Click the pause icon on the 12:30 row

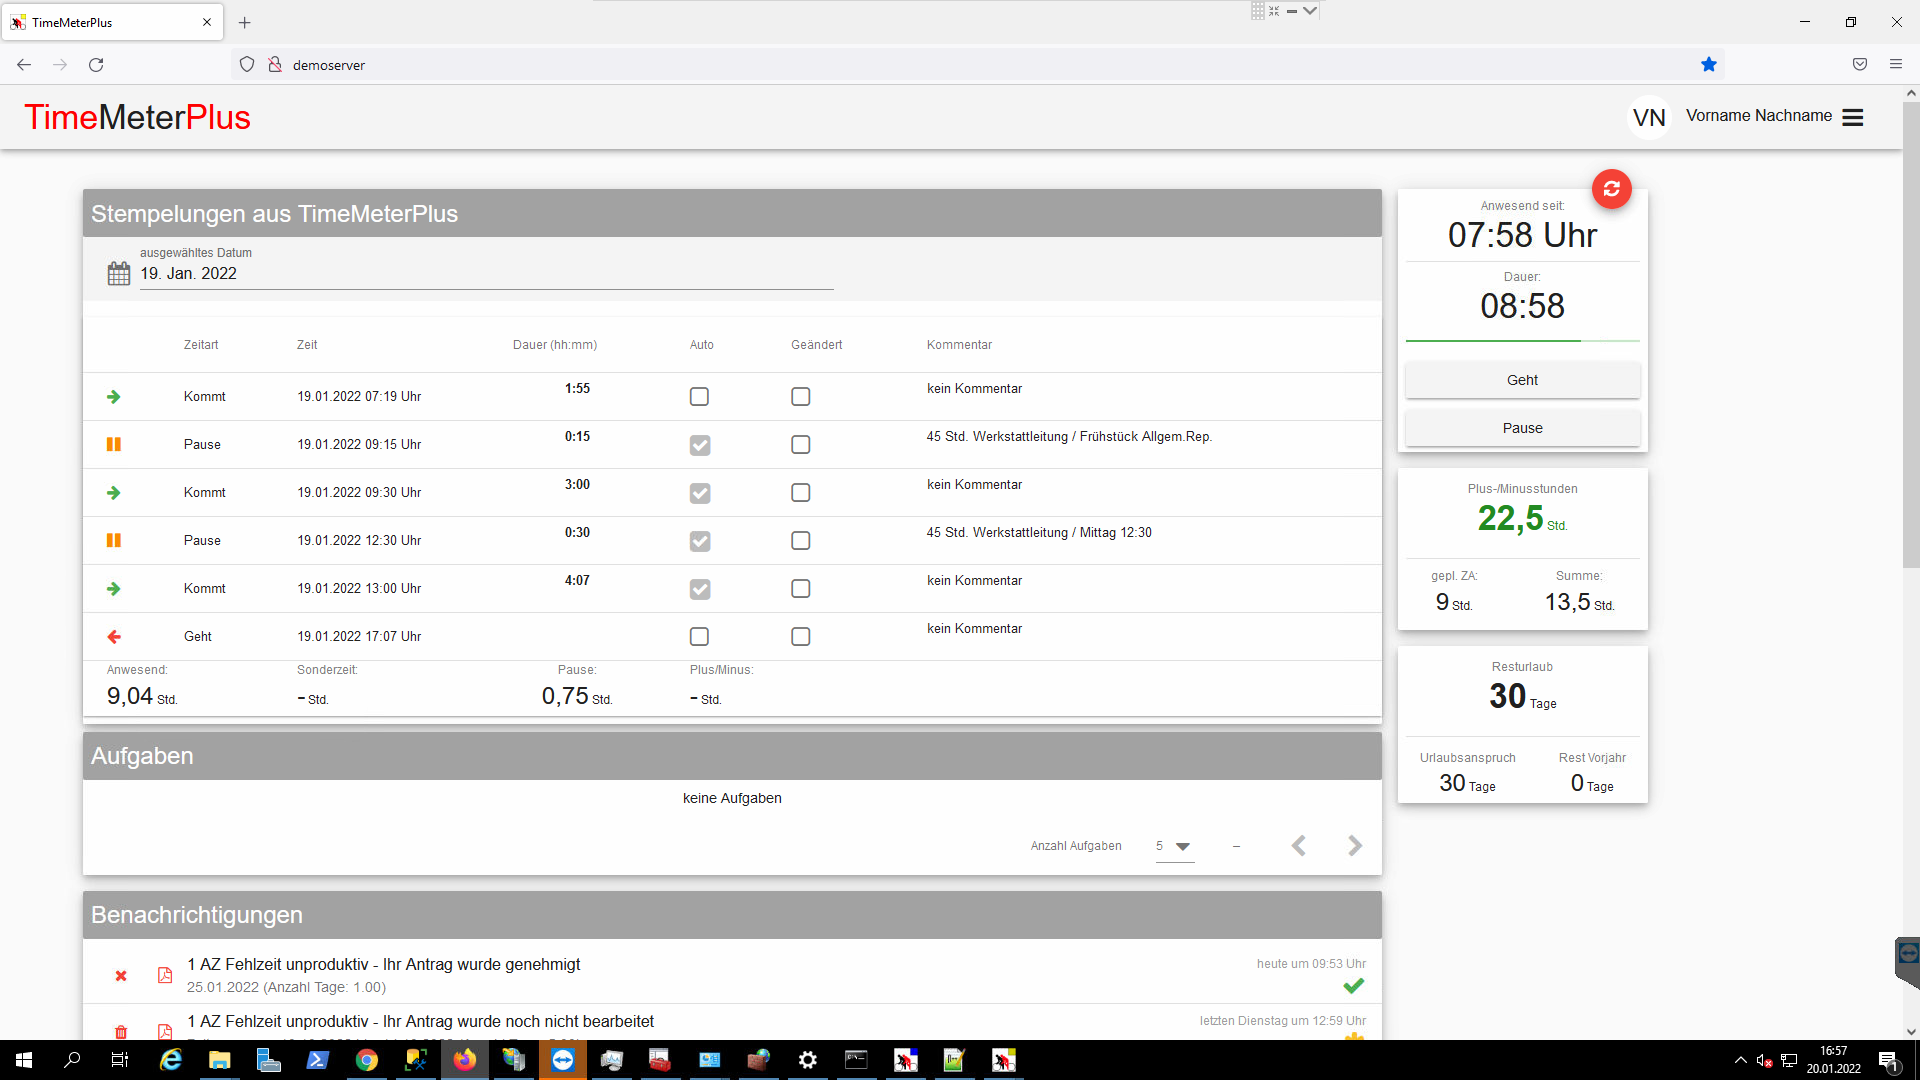[x=114, y=540]
